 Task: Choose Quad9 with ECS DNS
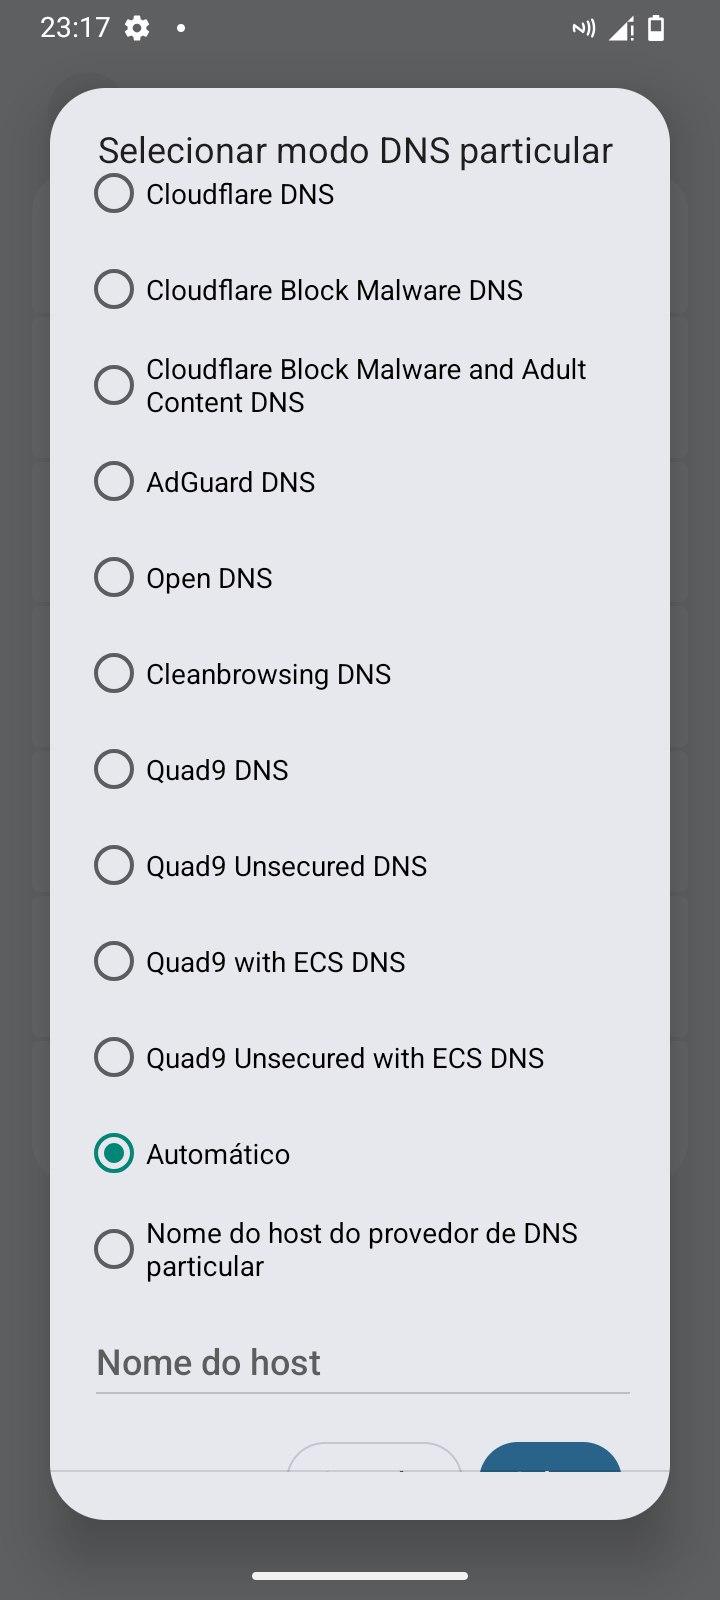[114, 962]
